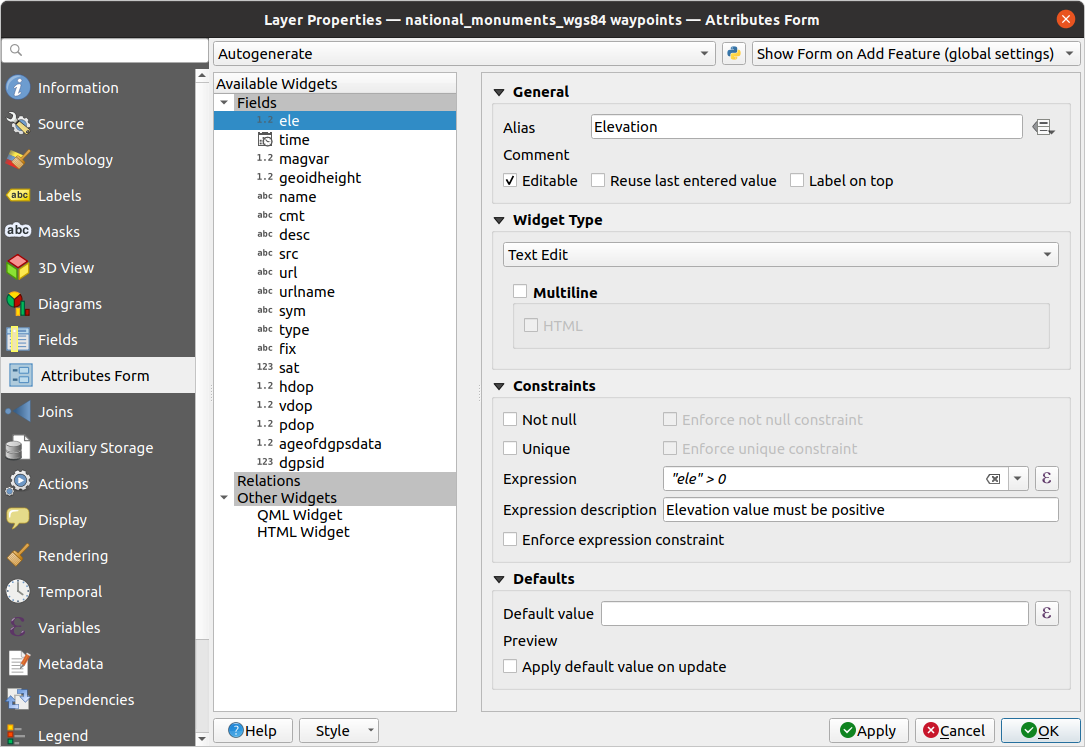The height and width of the screenshot is (748, 1086).
Task: Uncheck the Editable checkbox
Action: click(510, 180)
